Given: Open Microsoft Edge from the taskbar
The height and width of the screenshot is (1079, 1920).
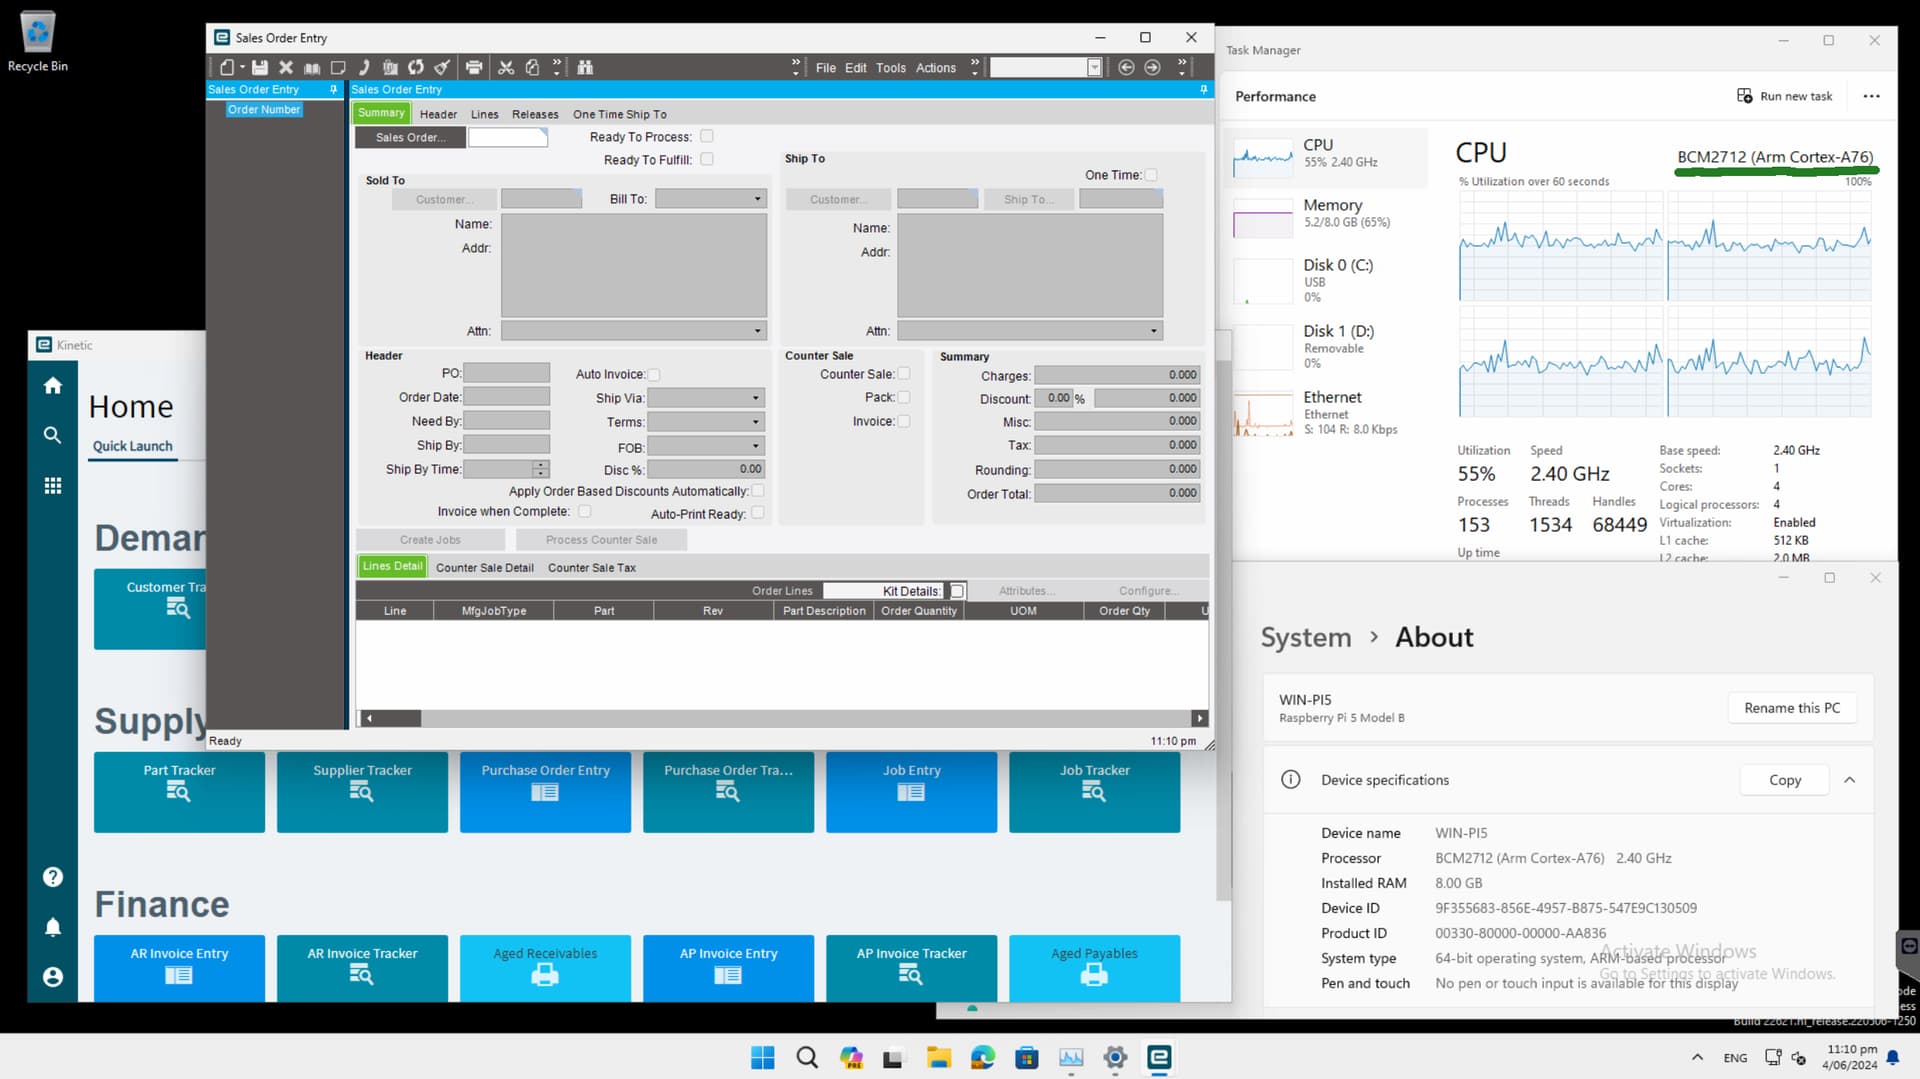Looking at the screenshot, I should pyautogui.click(x=982, y=1057).
